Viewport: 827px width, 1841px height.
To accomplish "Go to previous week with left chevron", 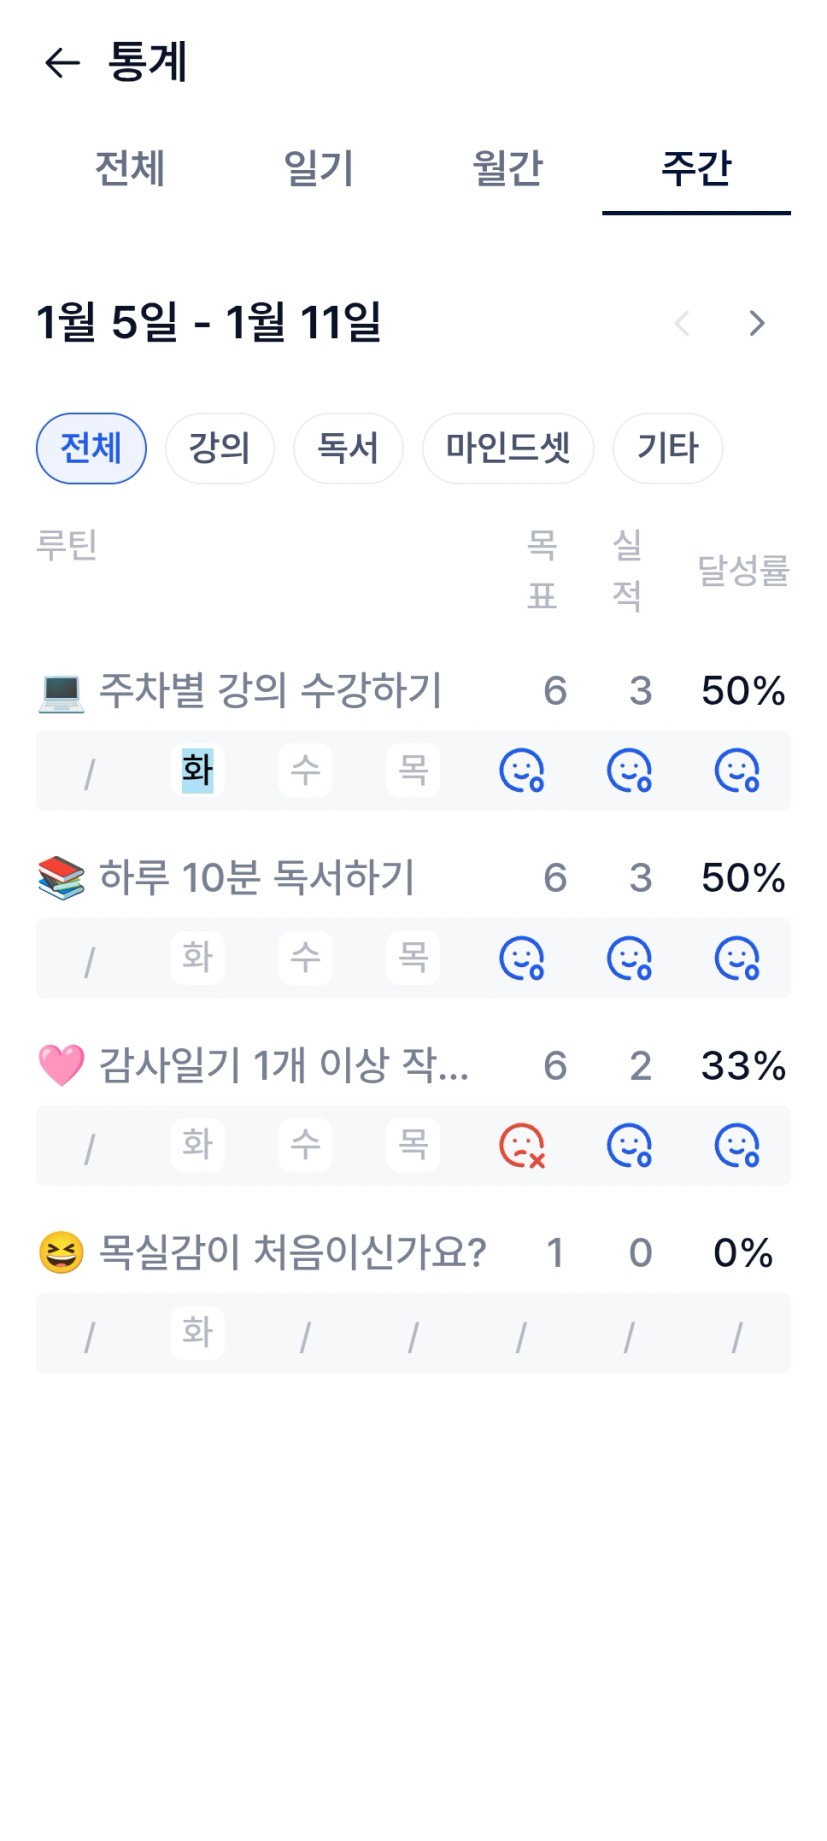I will tap(683, 323).
